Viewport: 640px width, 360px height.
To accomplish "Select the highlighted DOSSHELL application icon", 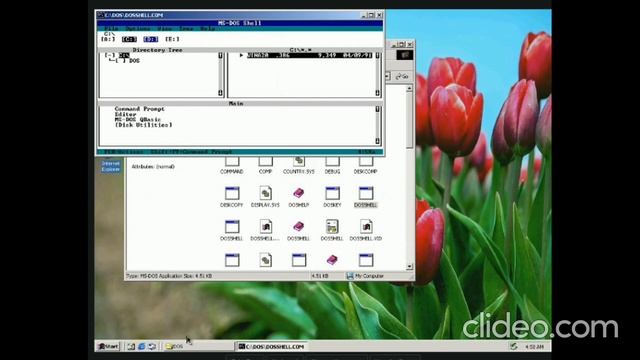I will 366,193.
